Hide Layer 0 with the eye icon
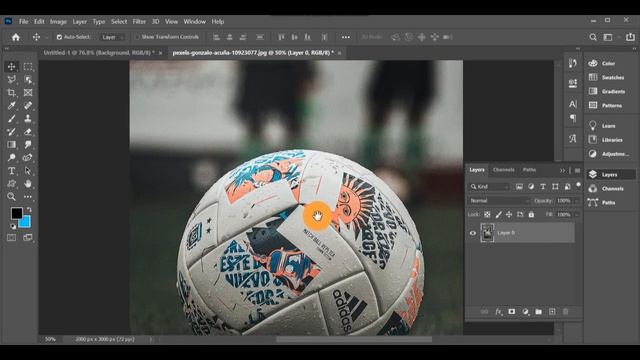The height and width of the screenshot is (360, 640). click(473, 233)
